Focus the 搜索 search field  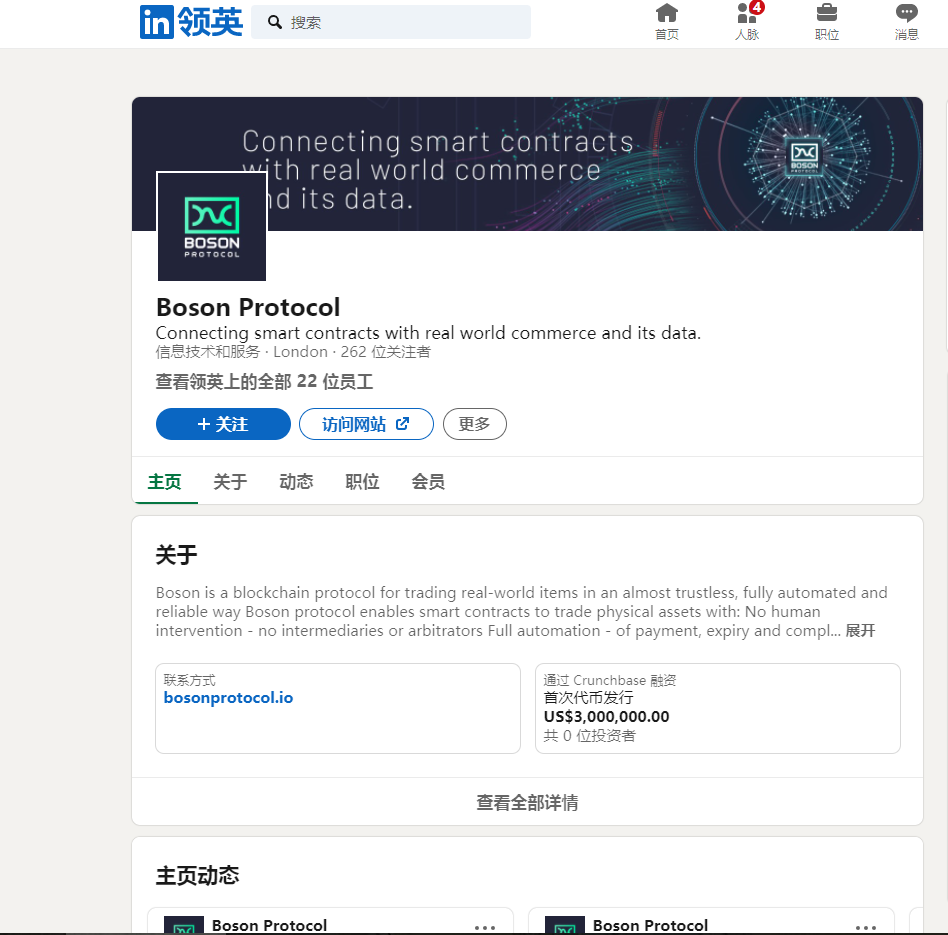click(391, 22)
